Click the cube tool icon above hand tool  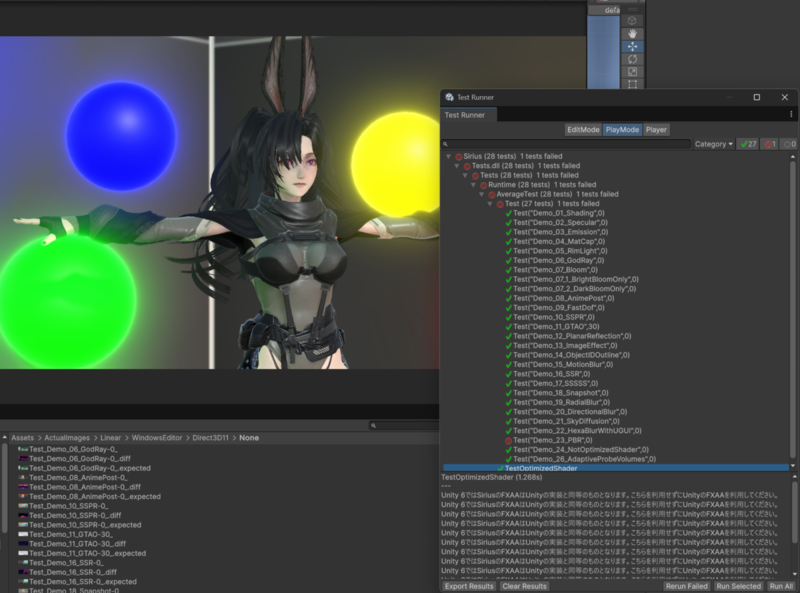[x=632, y=21]
